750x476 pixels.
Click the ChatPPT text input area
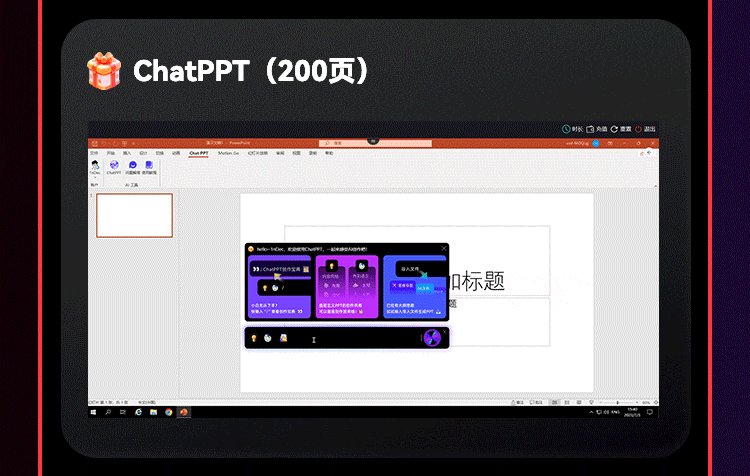[354, 339]
